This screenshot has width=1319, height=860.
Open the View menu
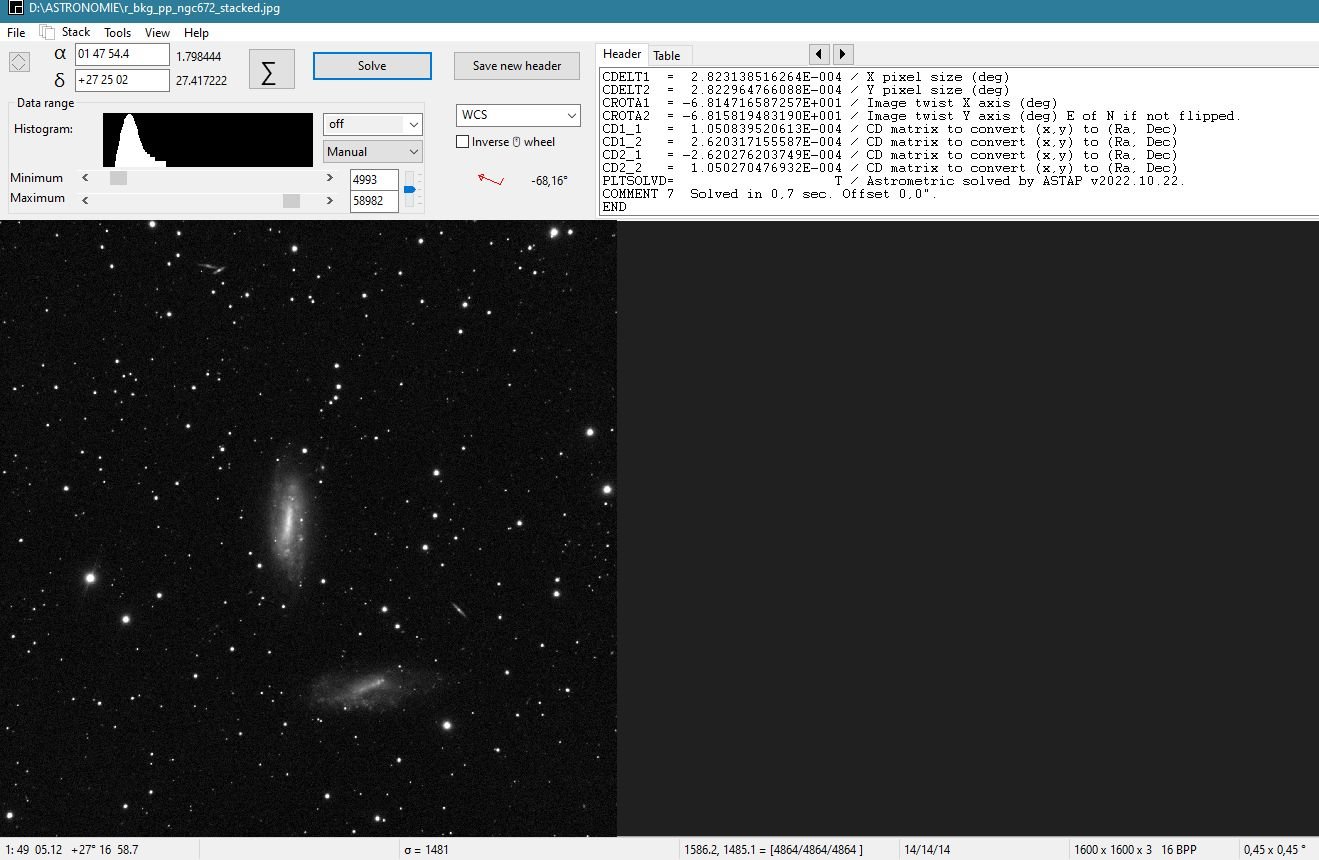coord(157,33)
